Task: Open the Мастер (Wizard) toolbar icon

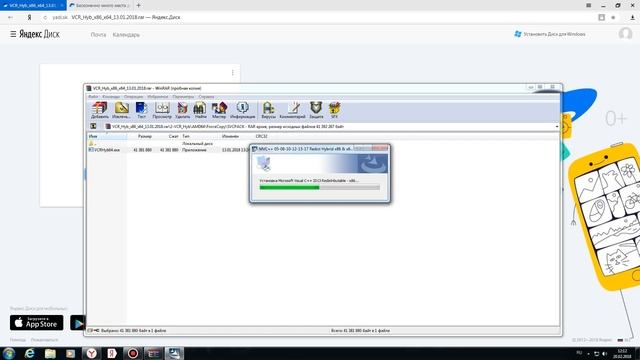Action: click(219, 110)
